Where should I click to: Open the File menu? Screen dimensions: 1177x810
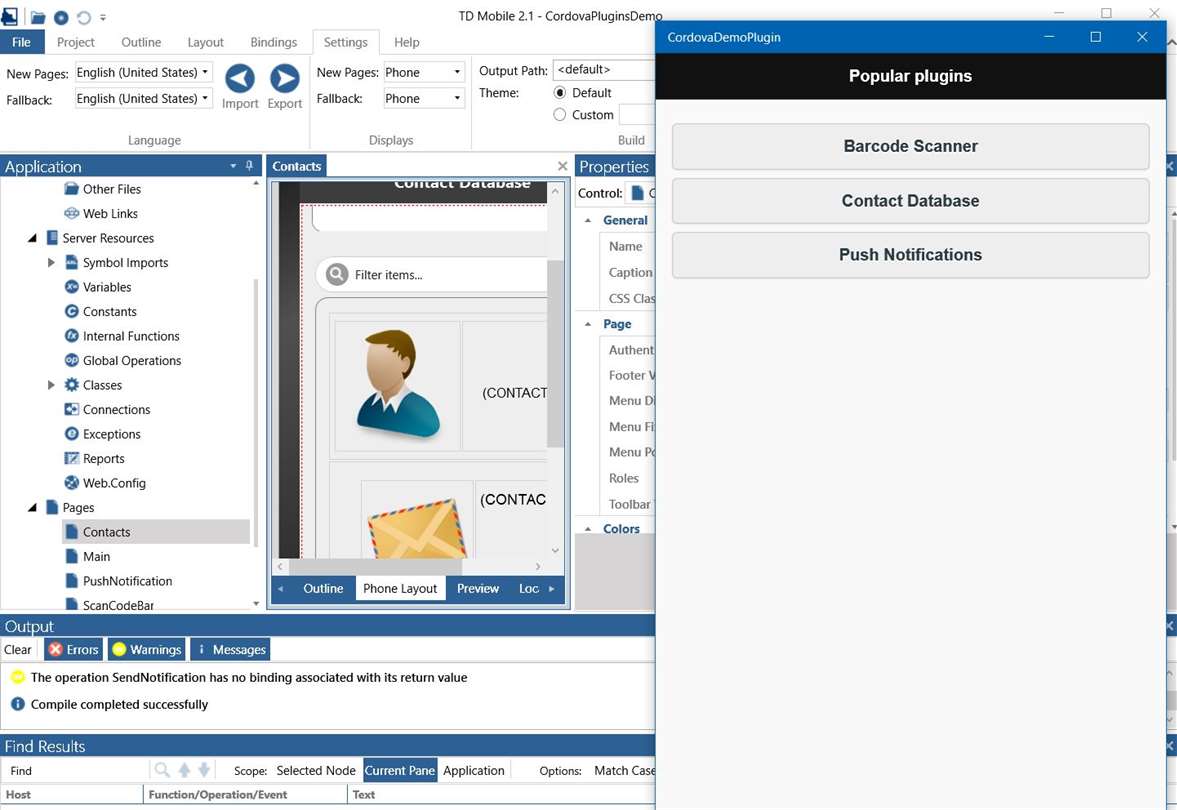tap(22, 42)
